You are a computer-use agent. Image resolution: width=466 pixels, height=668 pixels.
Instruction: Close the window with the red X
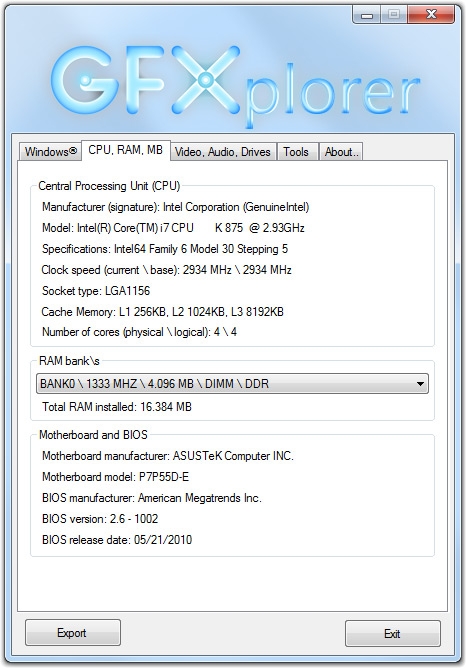[431, 15]
